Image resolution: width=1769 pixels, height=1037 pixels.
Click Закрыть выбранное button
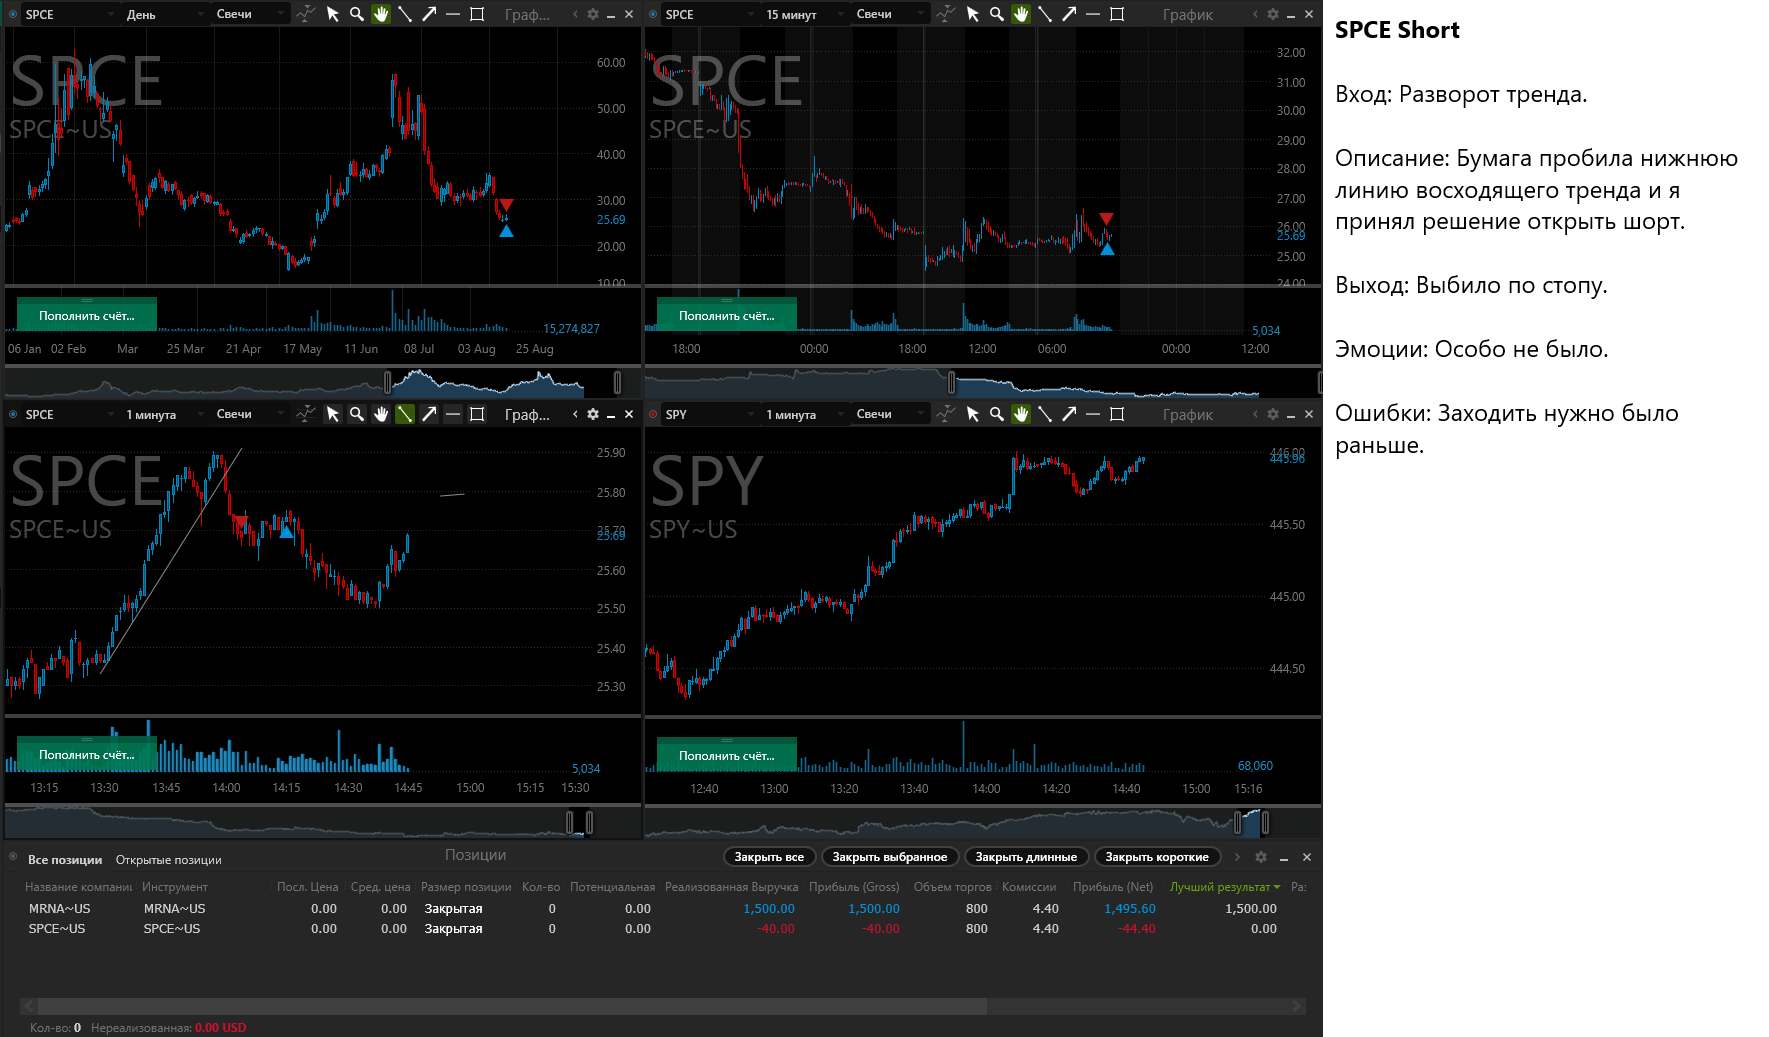click(x=890, y=857)
